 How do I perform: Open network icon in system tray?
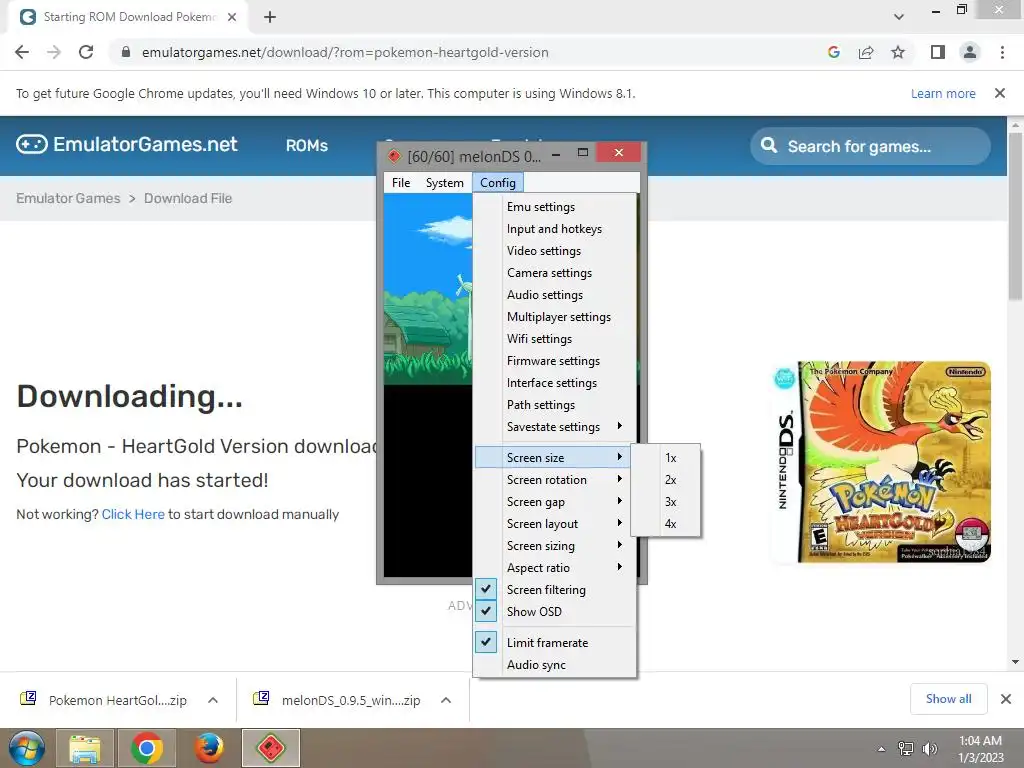coord(906,749)
